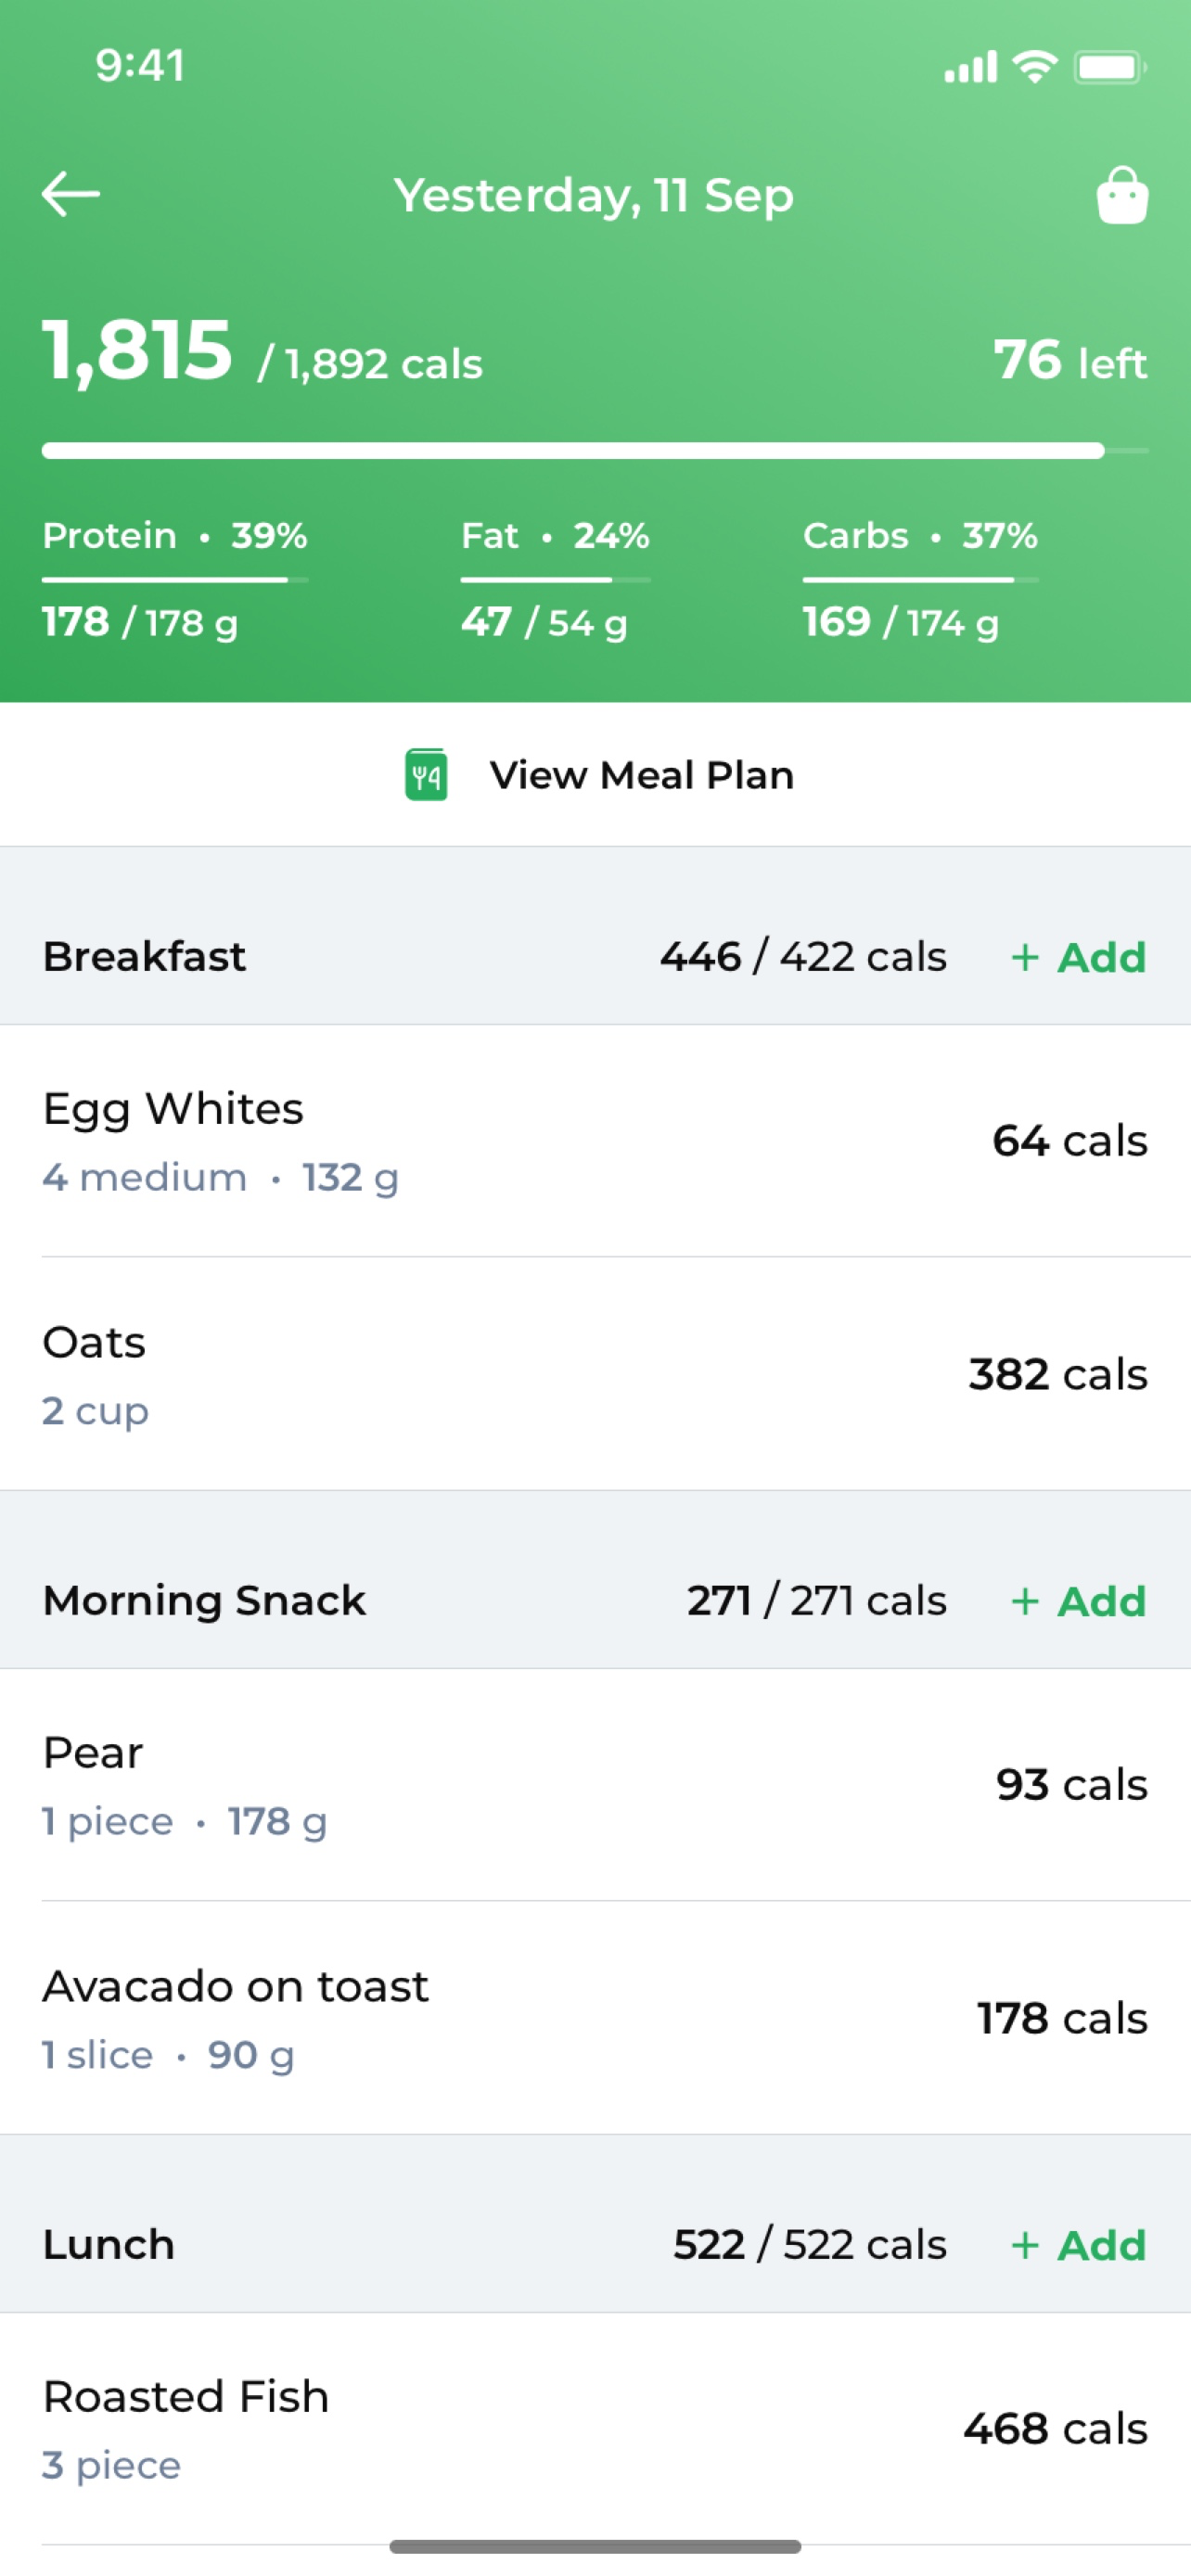
Task: Tap the green meal plan icon
Action: [426, 775]
